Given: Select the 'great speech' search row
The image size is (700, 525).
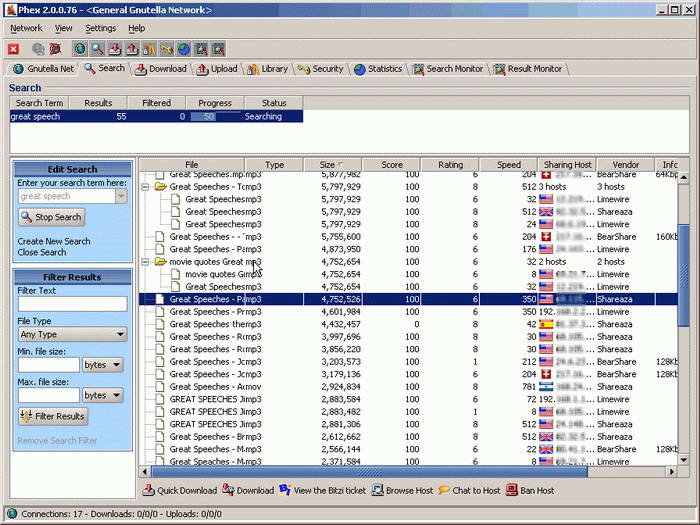Looking at the screenshot, I should coord(156,117).
